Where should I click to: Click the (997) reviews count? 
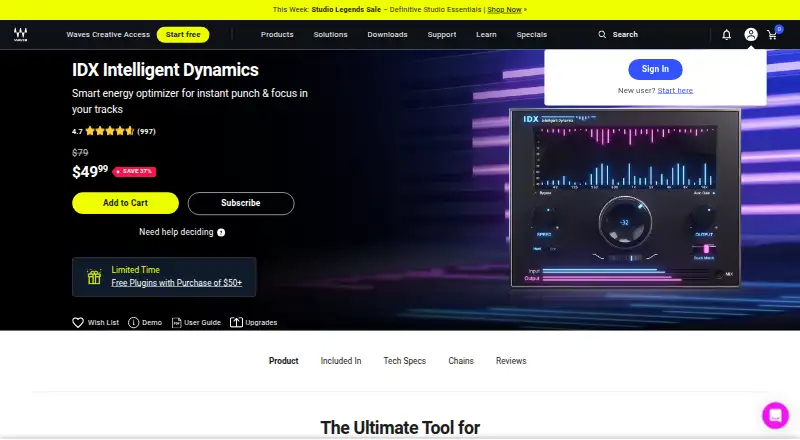(146, 132)
